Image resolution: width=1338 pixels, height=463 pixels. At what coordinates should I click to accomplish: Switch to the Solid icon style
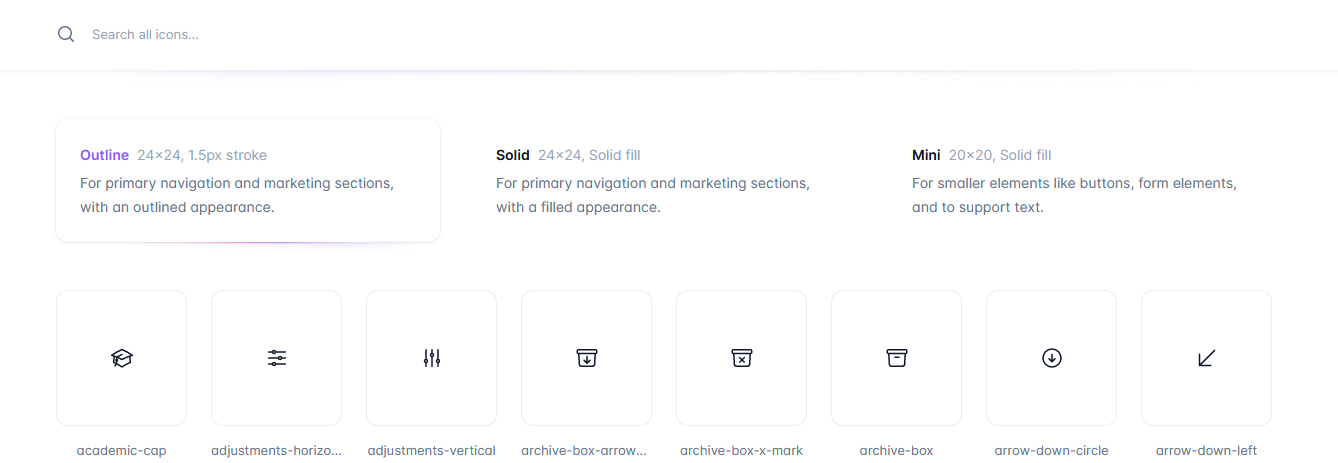(x=663, y=180)
